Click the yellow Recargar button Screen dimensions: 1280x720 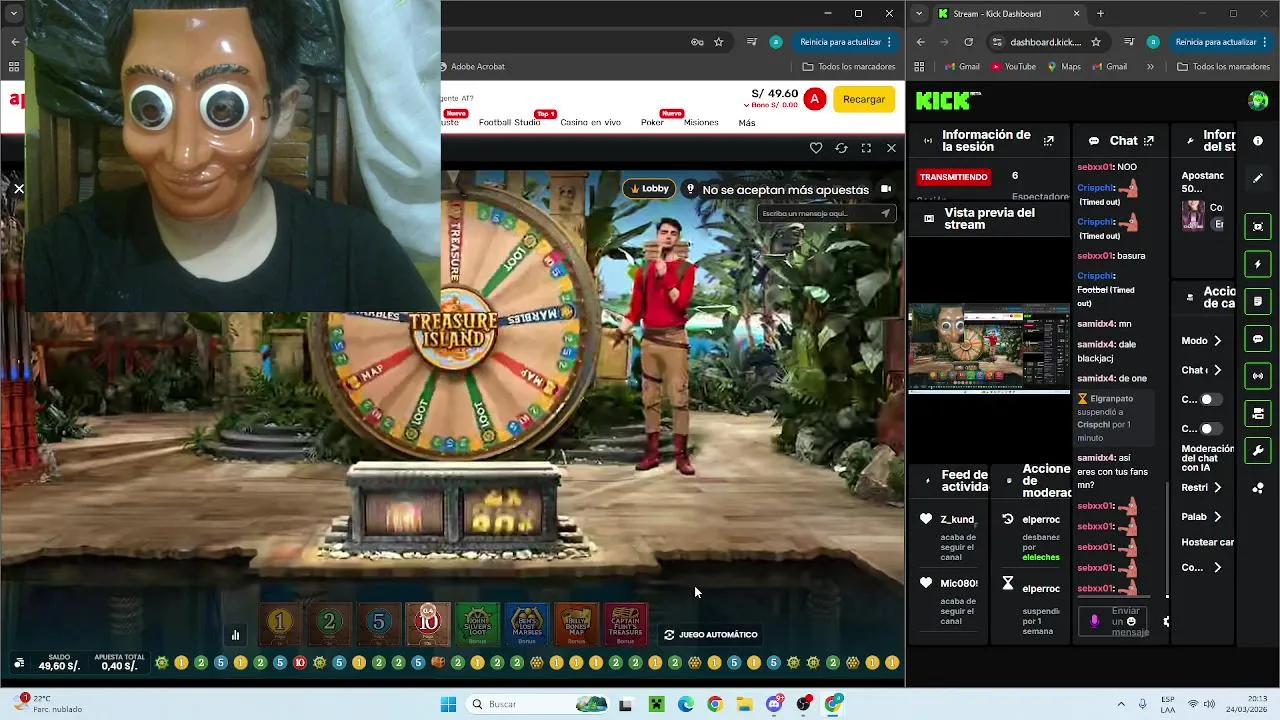(x=864, y=99)
